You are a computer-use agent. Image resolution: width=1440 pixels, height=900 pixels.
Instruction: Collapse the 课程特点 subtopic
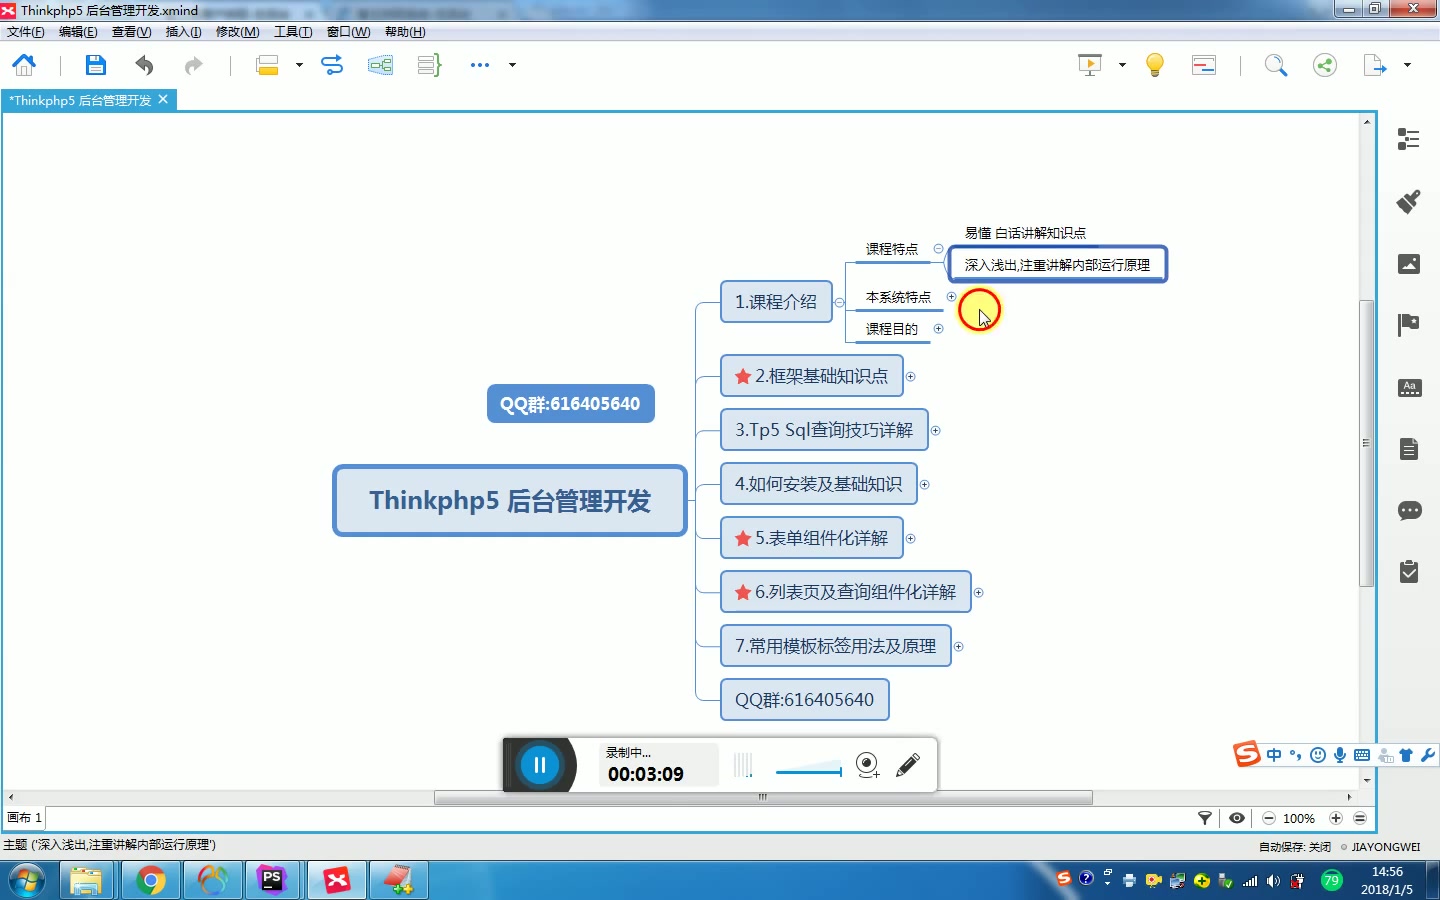[938, 248]
